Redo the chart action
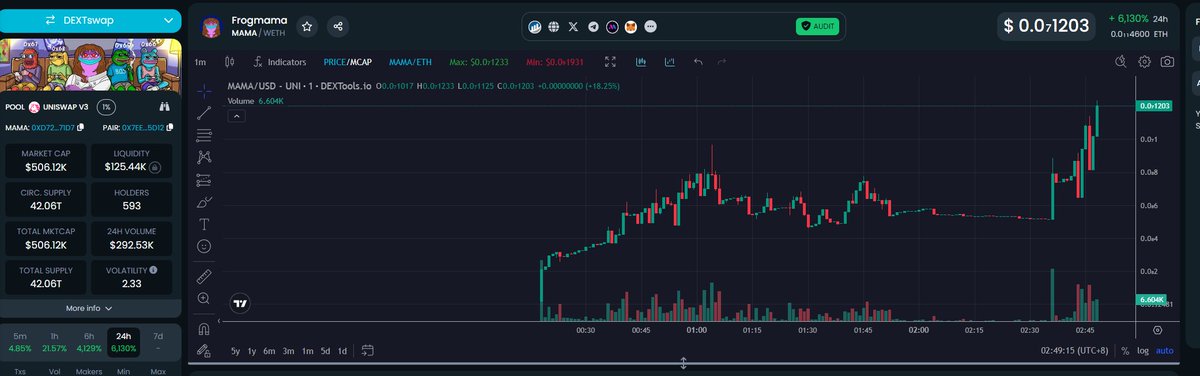Image resolution: width=1200 pixels, height=376 pixels. [x=722, y=62]
